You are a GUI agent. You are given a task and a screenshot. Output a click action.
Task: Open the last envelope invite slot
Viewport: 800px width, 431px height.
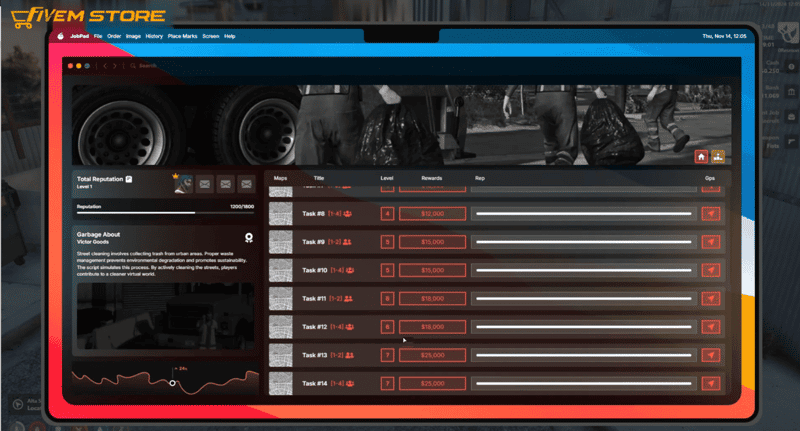[x=246, y=184]
